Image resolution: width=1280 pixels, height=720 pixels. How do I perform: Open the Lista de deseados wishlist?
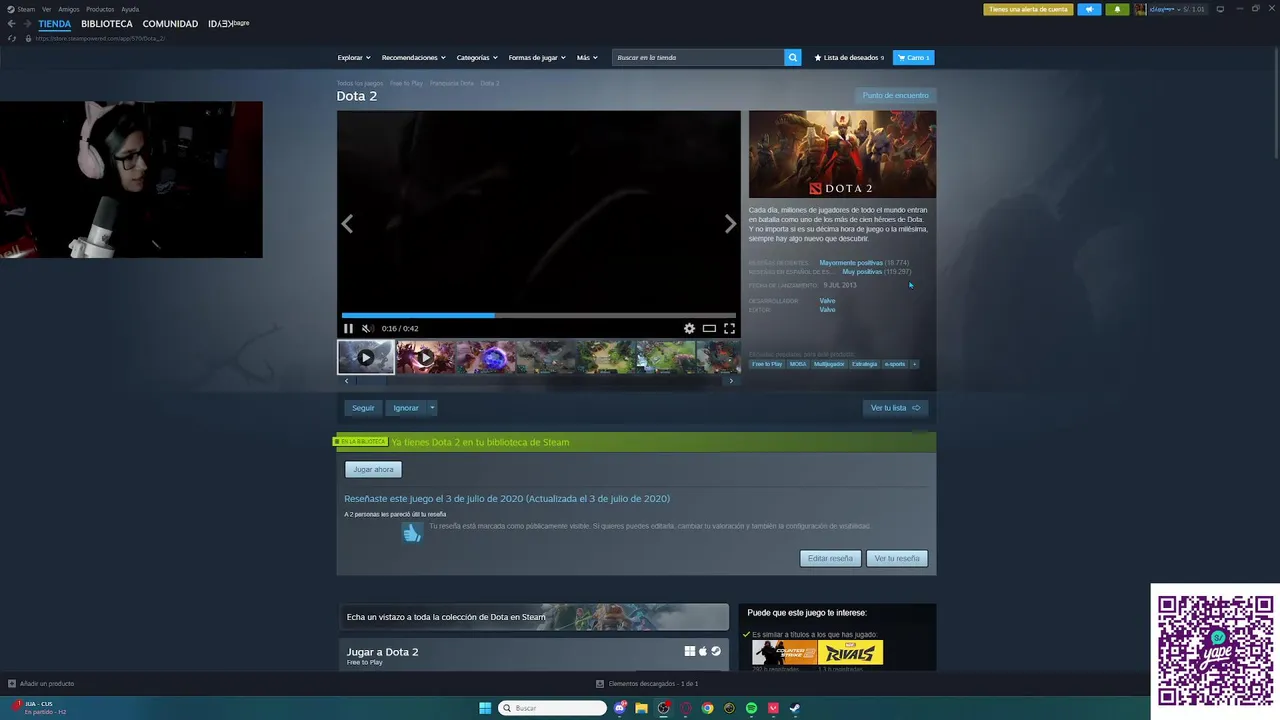pyautogui.click(x=849, y=57)
